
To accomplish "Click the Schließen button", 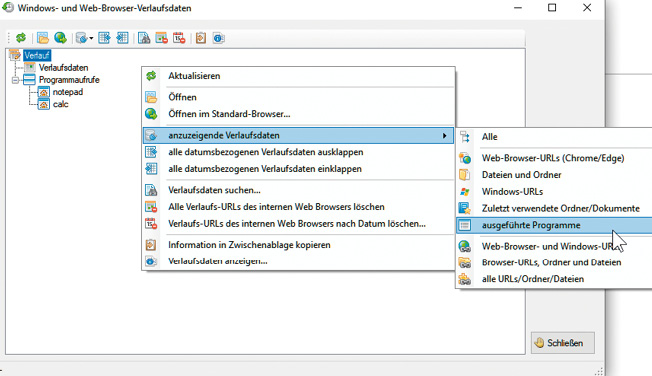I will pyautogui.click(x=563, y=343).
